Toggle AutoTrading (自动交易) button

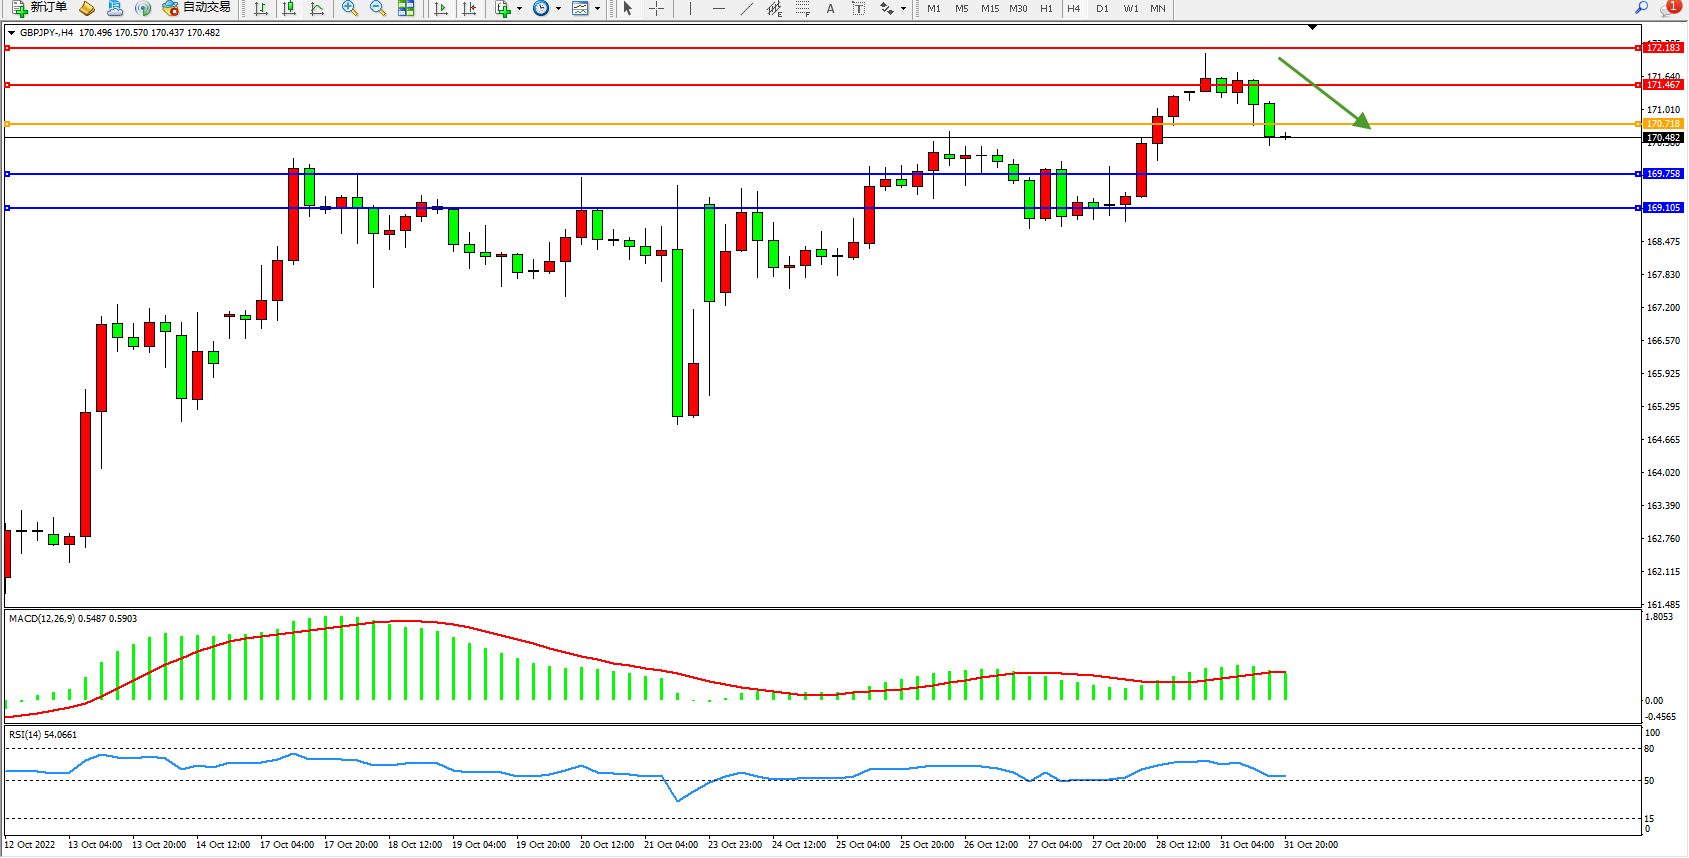click(x=197, y=8)
